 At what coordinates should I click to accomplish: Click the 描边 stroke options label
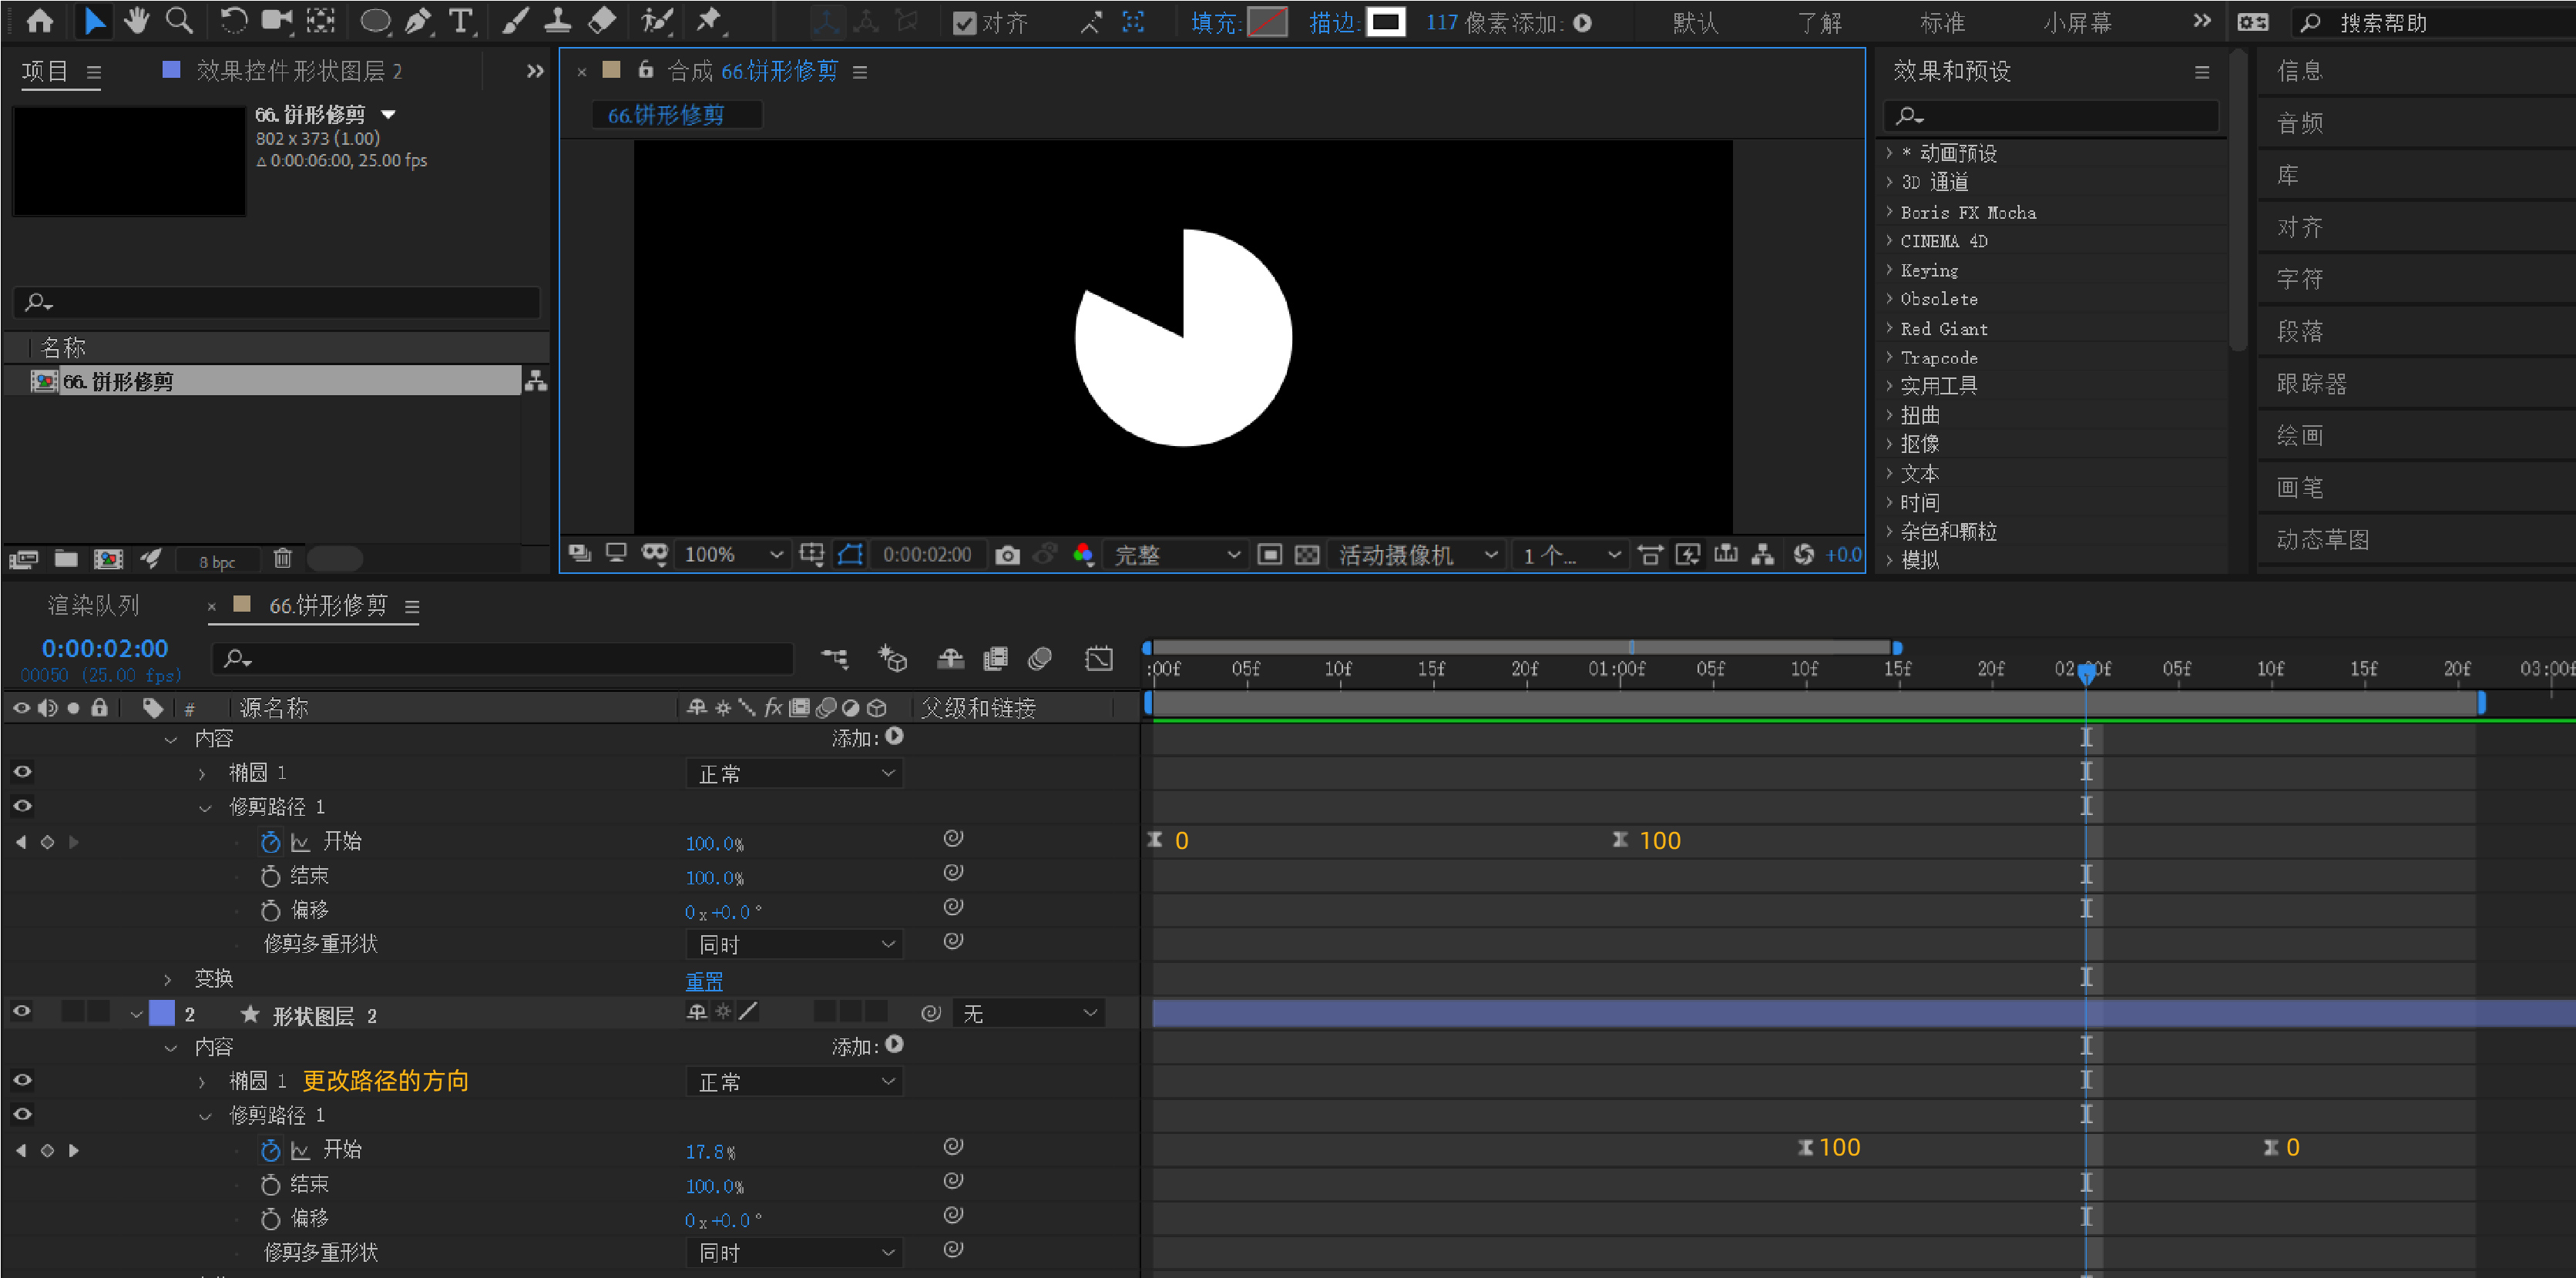(1333, 22)
